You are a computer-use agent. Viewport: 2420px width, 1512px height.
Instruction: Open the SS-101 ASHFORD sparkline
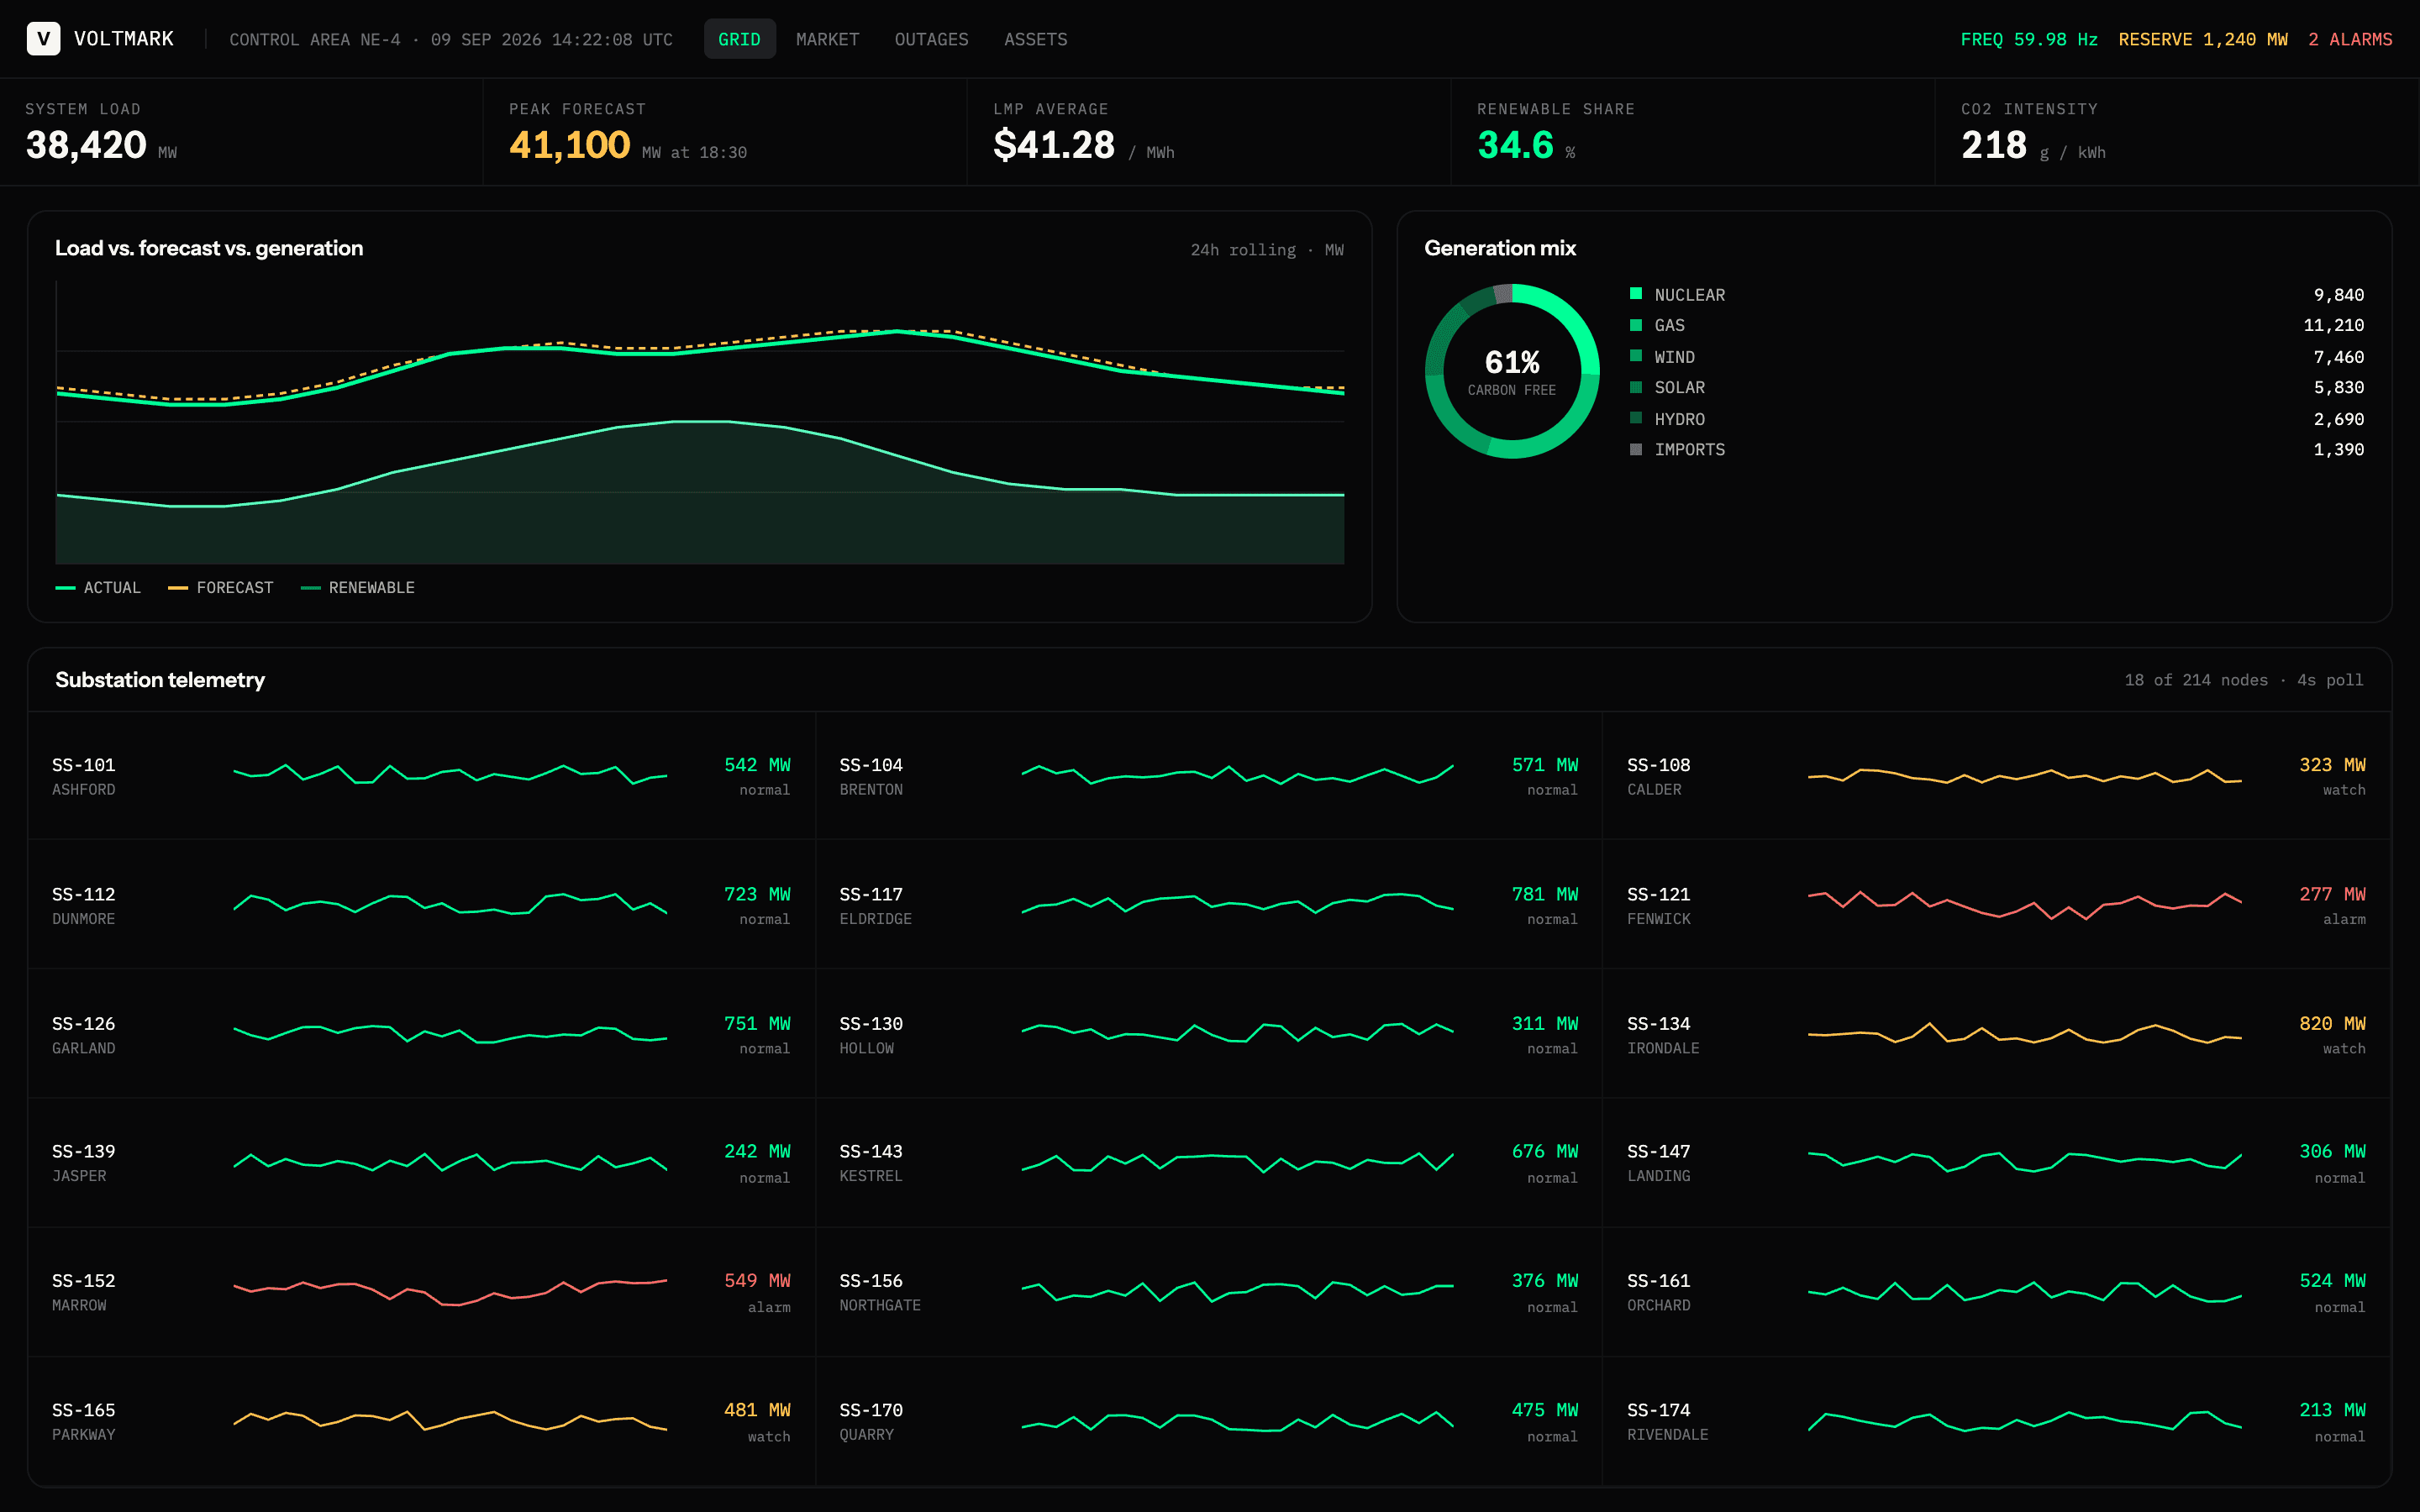pos(450,774)
